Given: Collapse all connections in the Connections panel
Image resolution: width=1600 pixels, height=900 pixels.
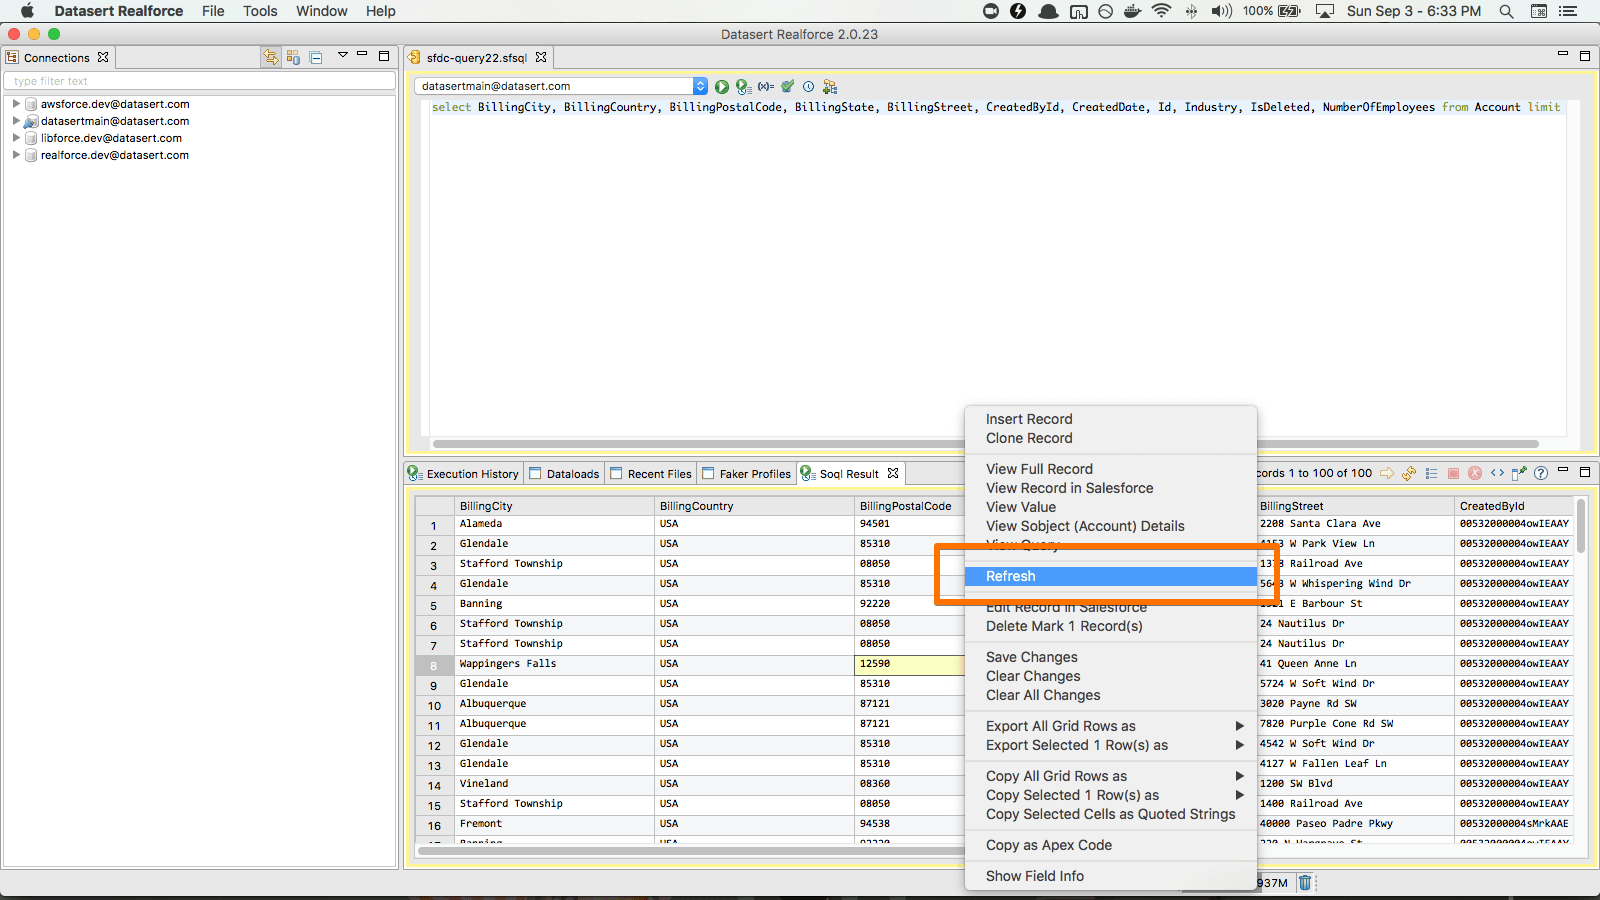Looking at the screenshot, I should tap(316, 58).
